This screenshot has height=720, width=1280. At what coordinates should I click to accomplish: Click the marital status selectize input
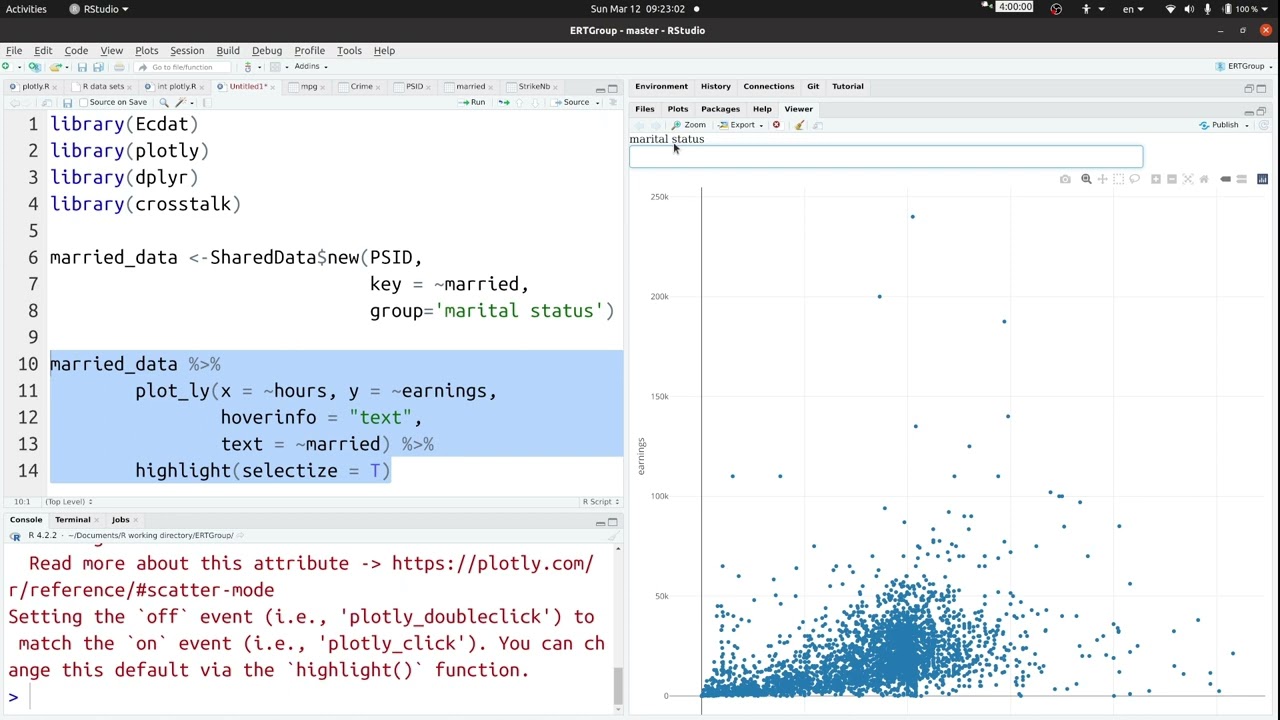886,156
